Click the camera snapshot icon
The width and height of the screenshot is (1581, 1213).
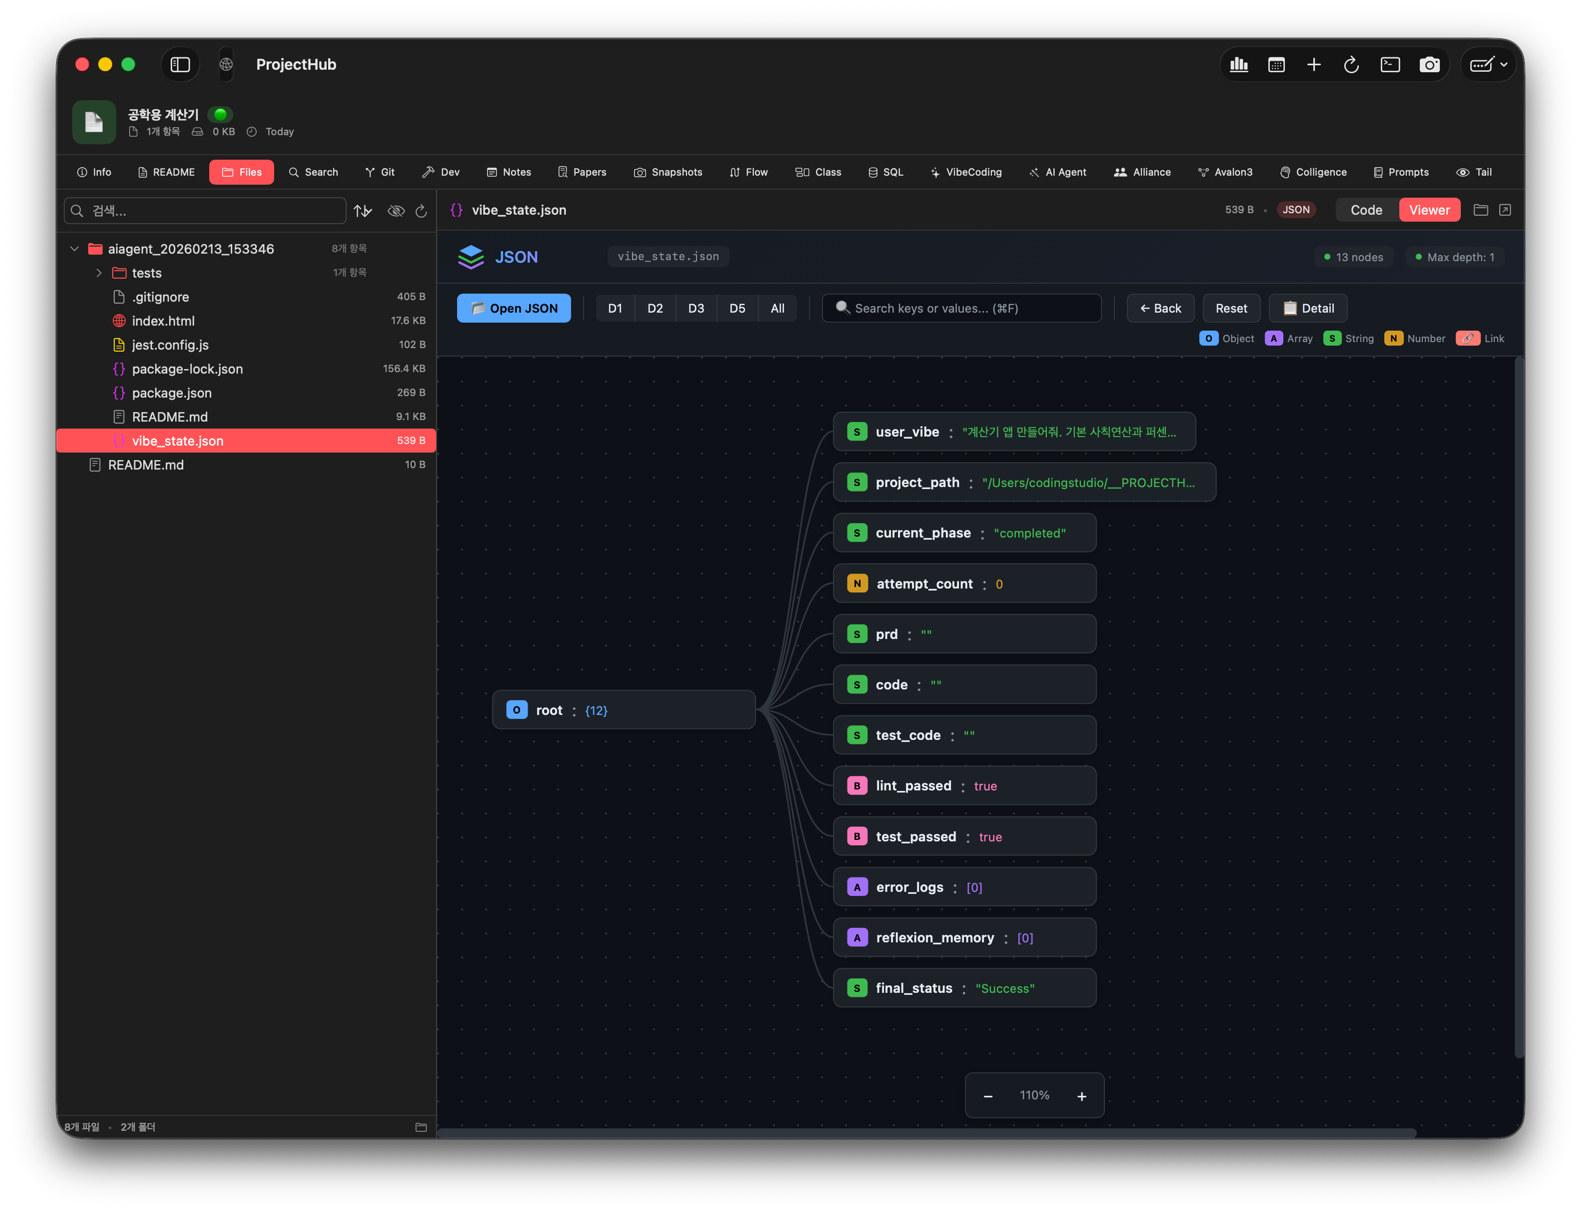point(1430,65)
